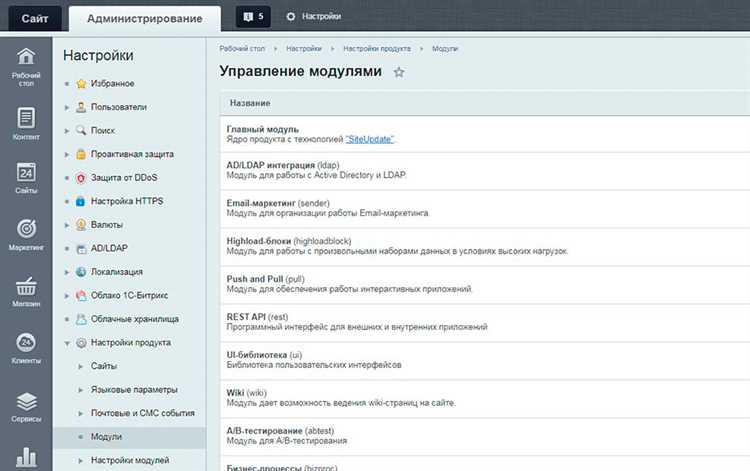This screenshot has width=750, height=471.
Task: Sort by the Название column header
Action: click(250, 103)
